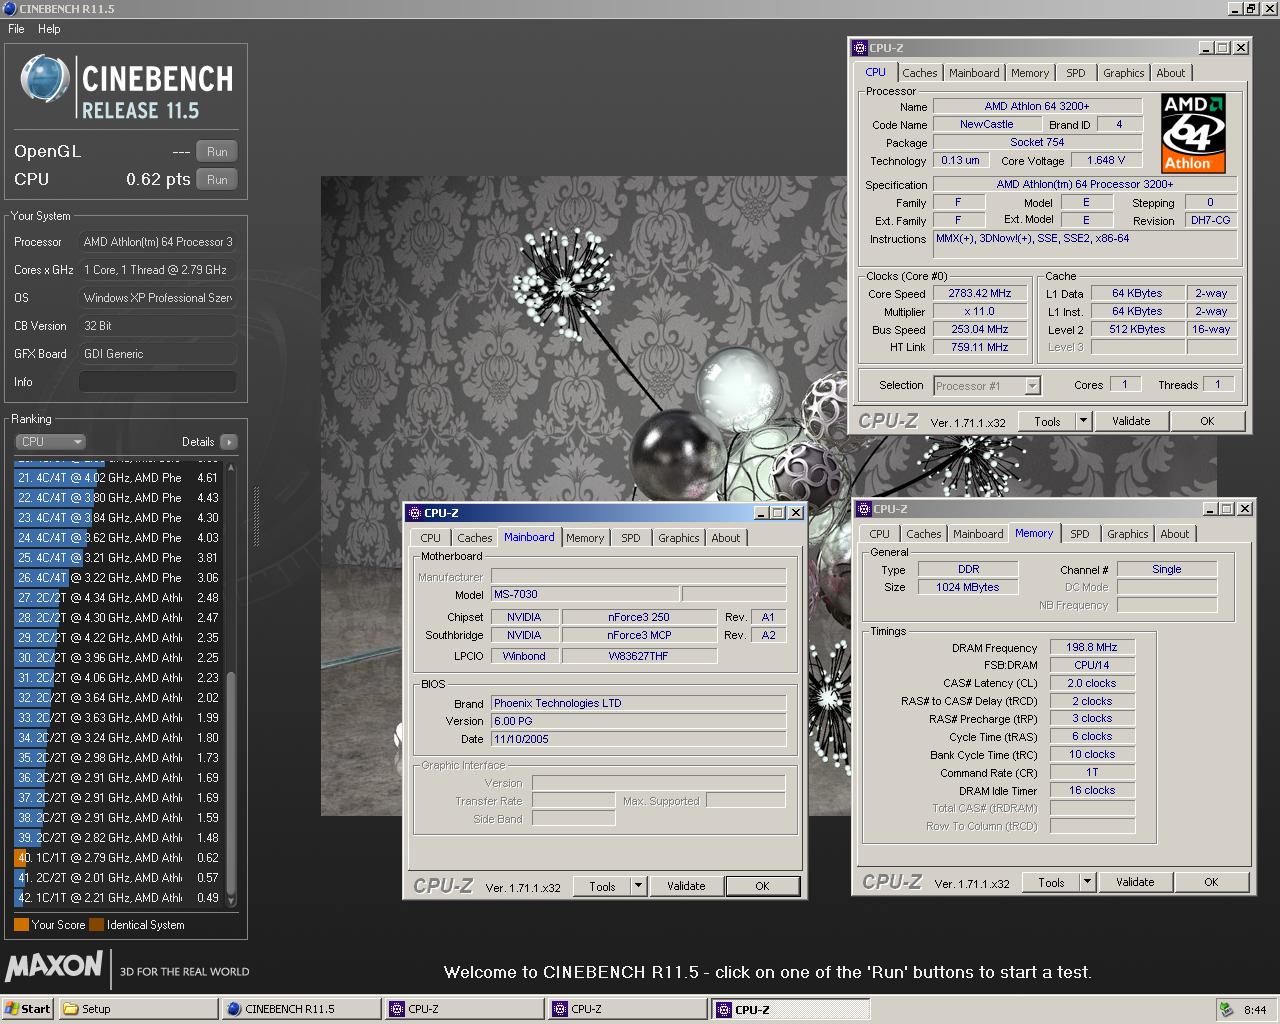Run the OpenGL benchmark

[x=217, y=152]
